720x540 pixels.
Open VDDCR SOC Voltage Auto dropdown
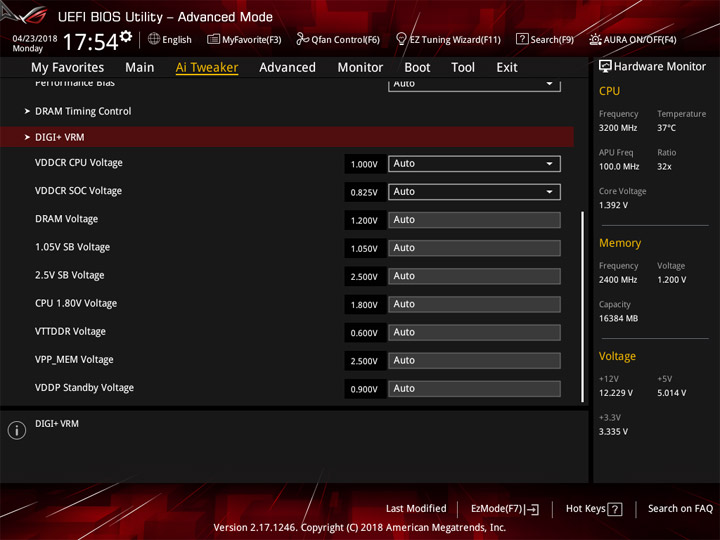click(474, 191)
